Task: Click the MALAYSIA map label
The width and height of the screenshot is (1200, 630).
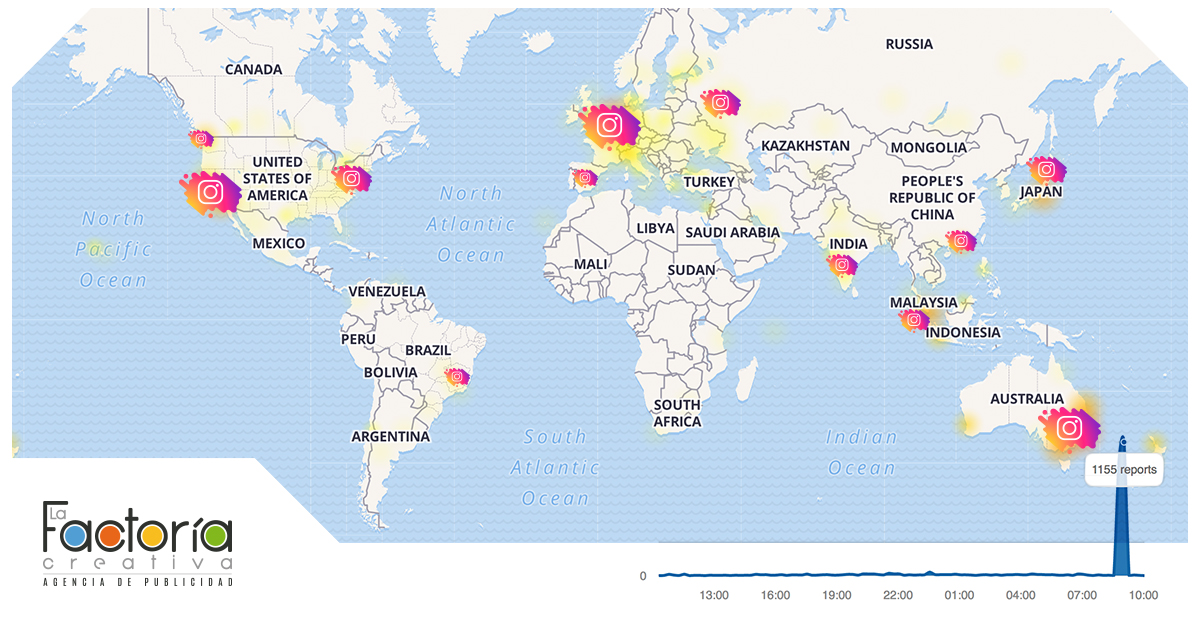Action: [923, 302]
